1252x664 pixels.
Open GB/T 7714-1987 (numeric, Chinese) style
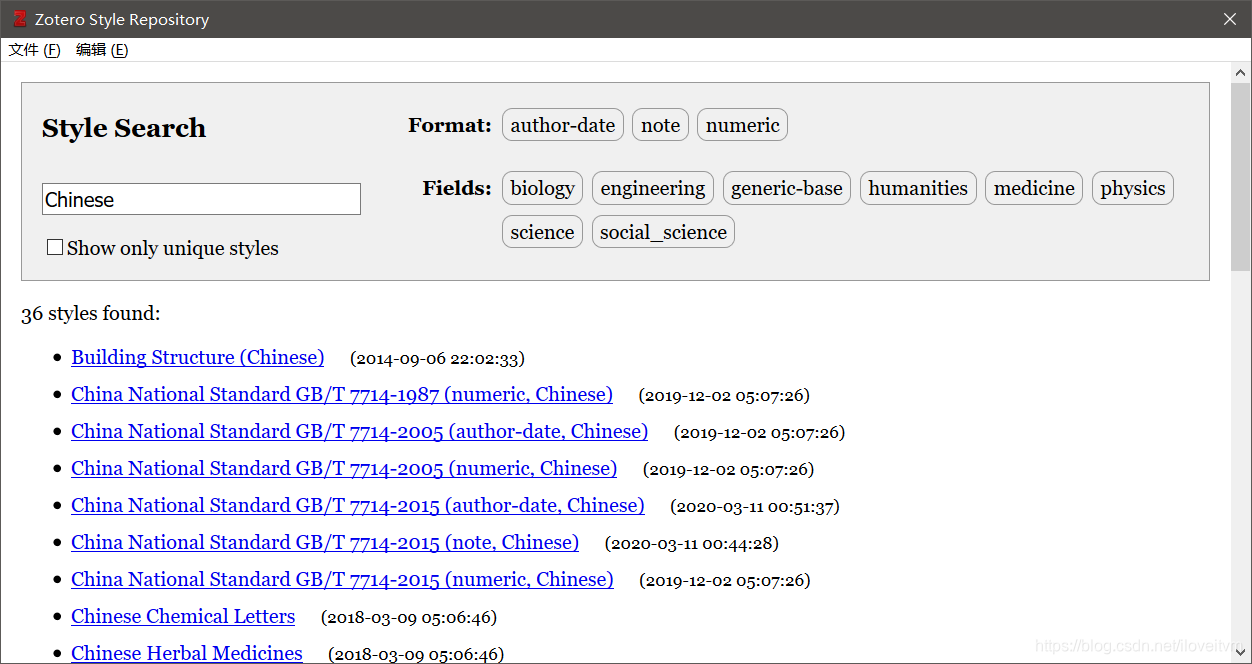(342, 394)
